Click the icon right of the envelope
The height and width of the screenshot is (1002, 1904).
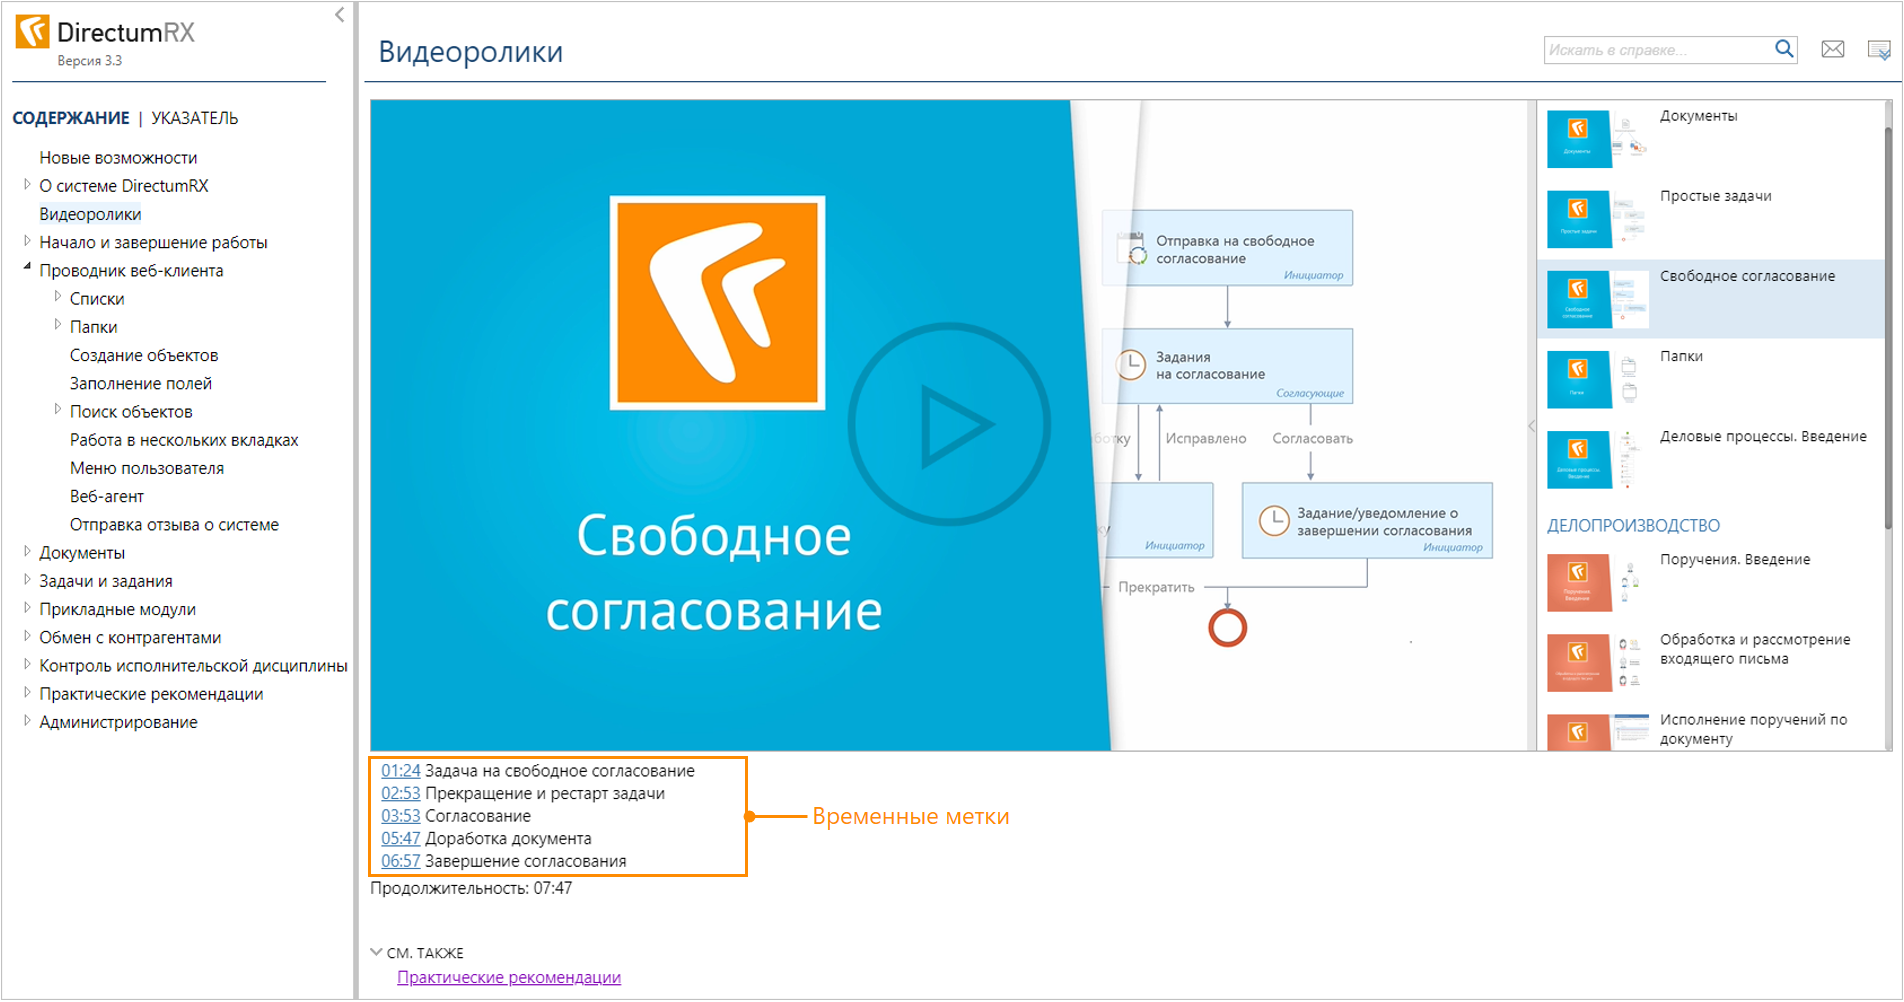[x=1878, y=49]
